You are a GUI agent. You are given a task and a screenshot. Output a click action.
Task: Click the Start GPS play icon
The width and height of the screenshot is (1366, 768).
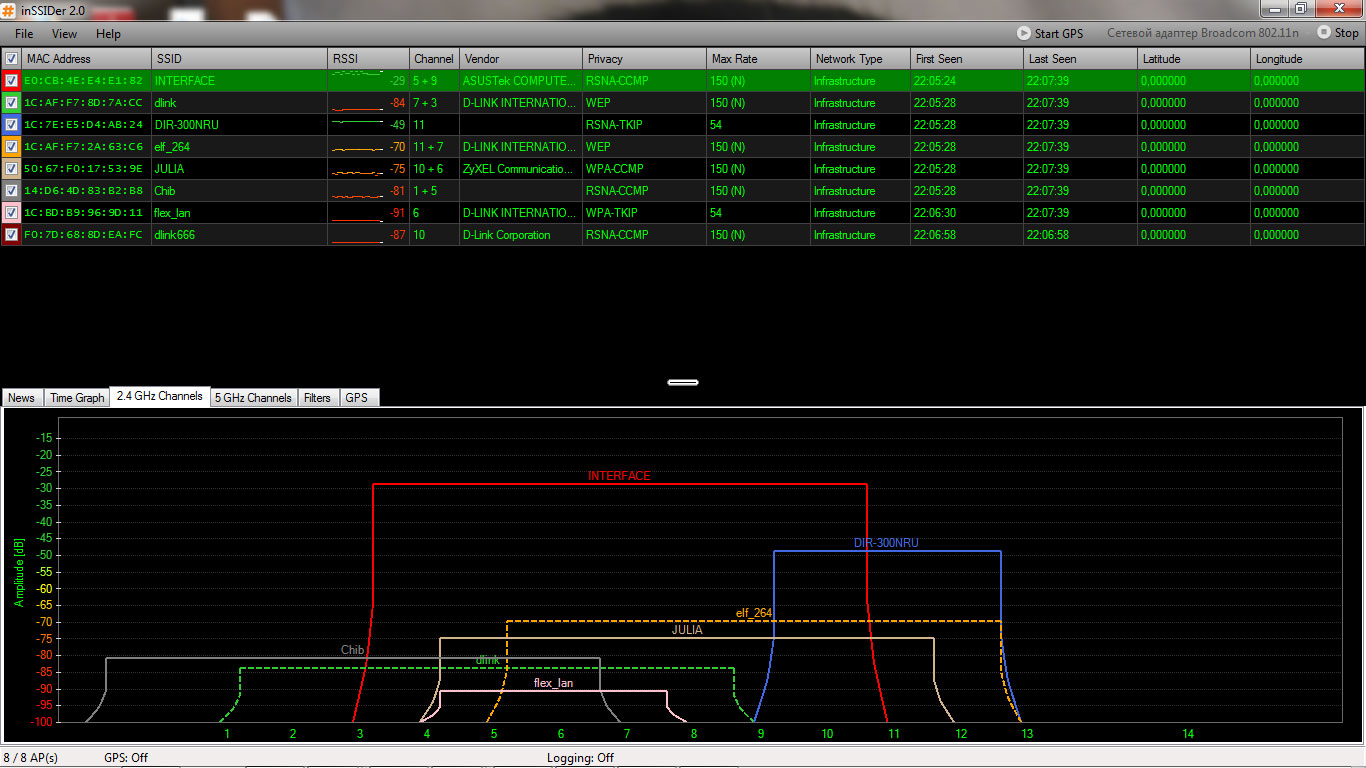[1024, 33]
